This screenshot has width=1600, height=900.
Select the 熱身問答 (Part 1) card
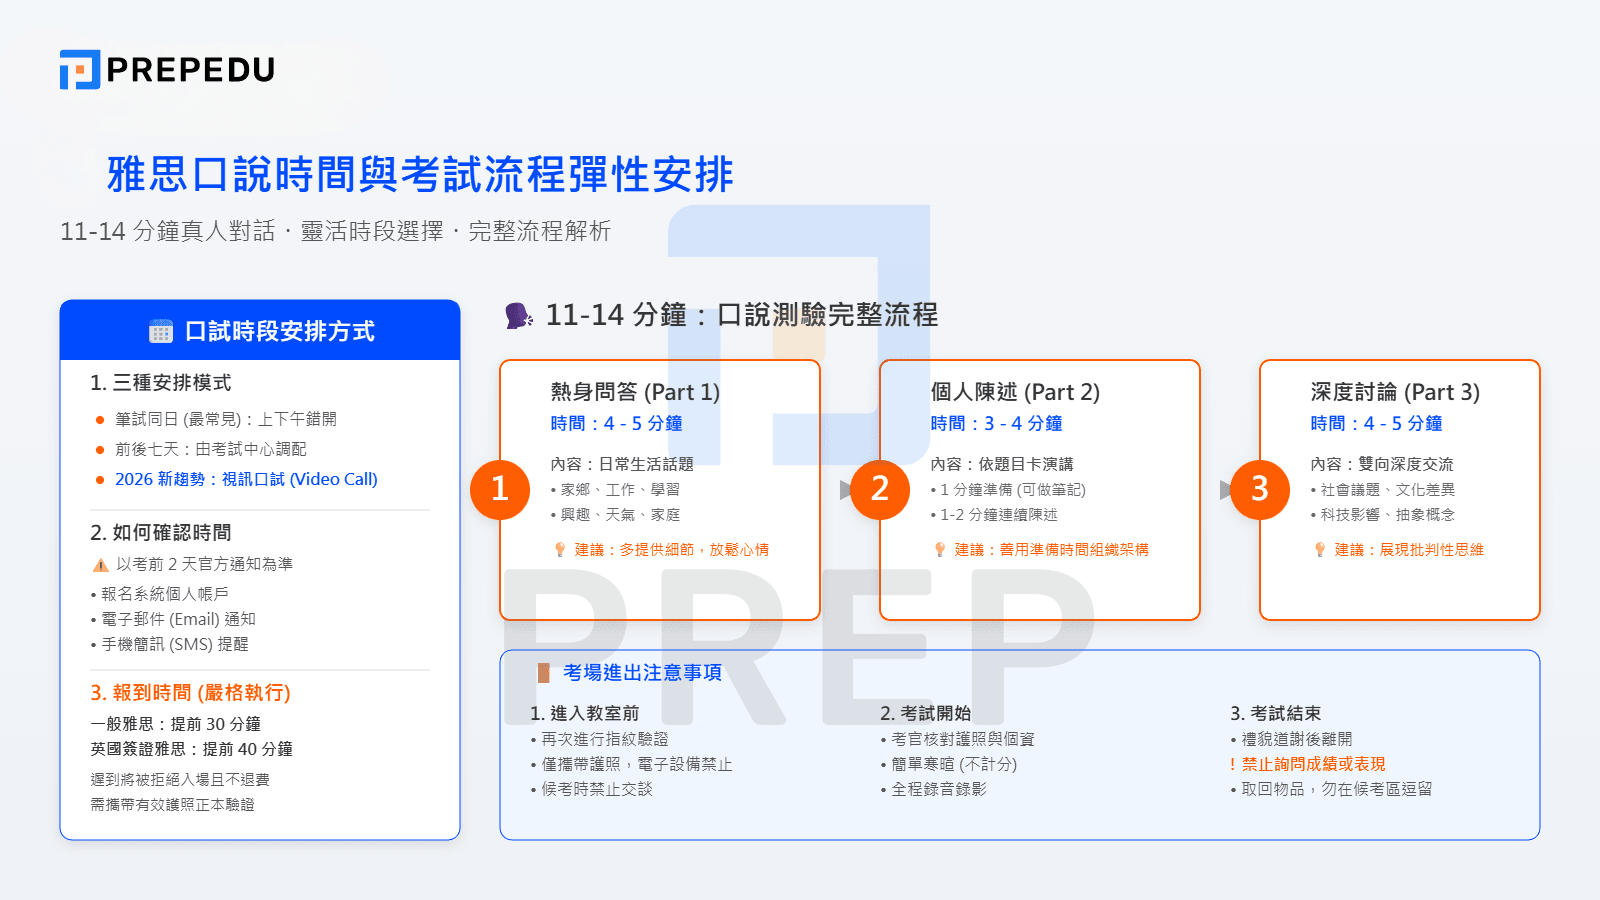(x=660, y=490)
